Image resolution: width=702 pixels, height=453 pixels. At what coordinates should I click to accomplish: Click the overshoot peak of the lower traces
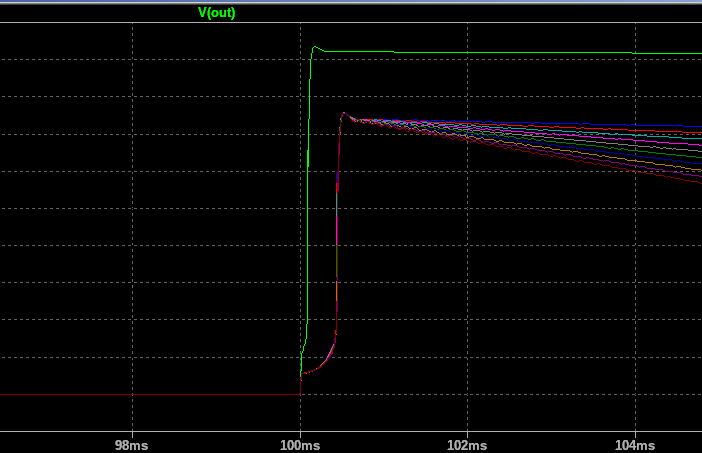point(344,113)
